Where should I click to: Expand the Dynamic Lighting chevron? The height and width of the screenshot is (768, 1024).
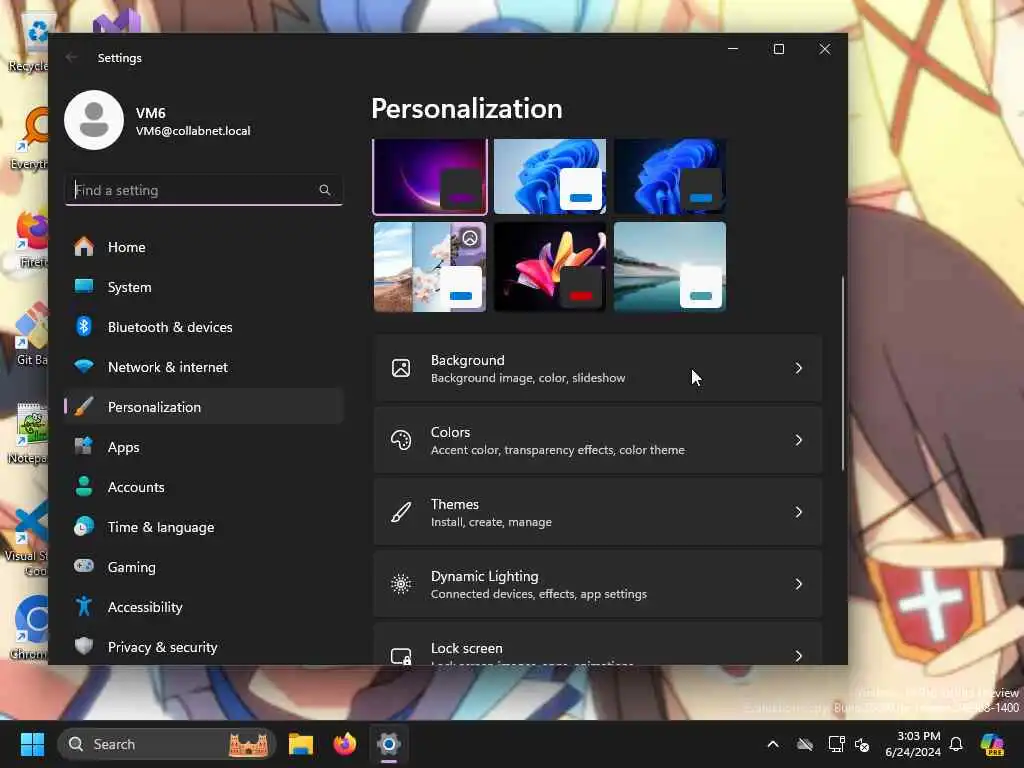tap(799, 584)
